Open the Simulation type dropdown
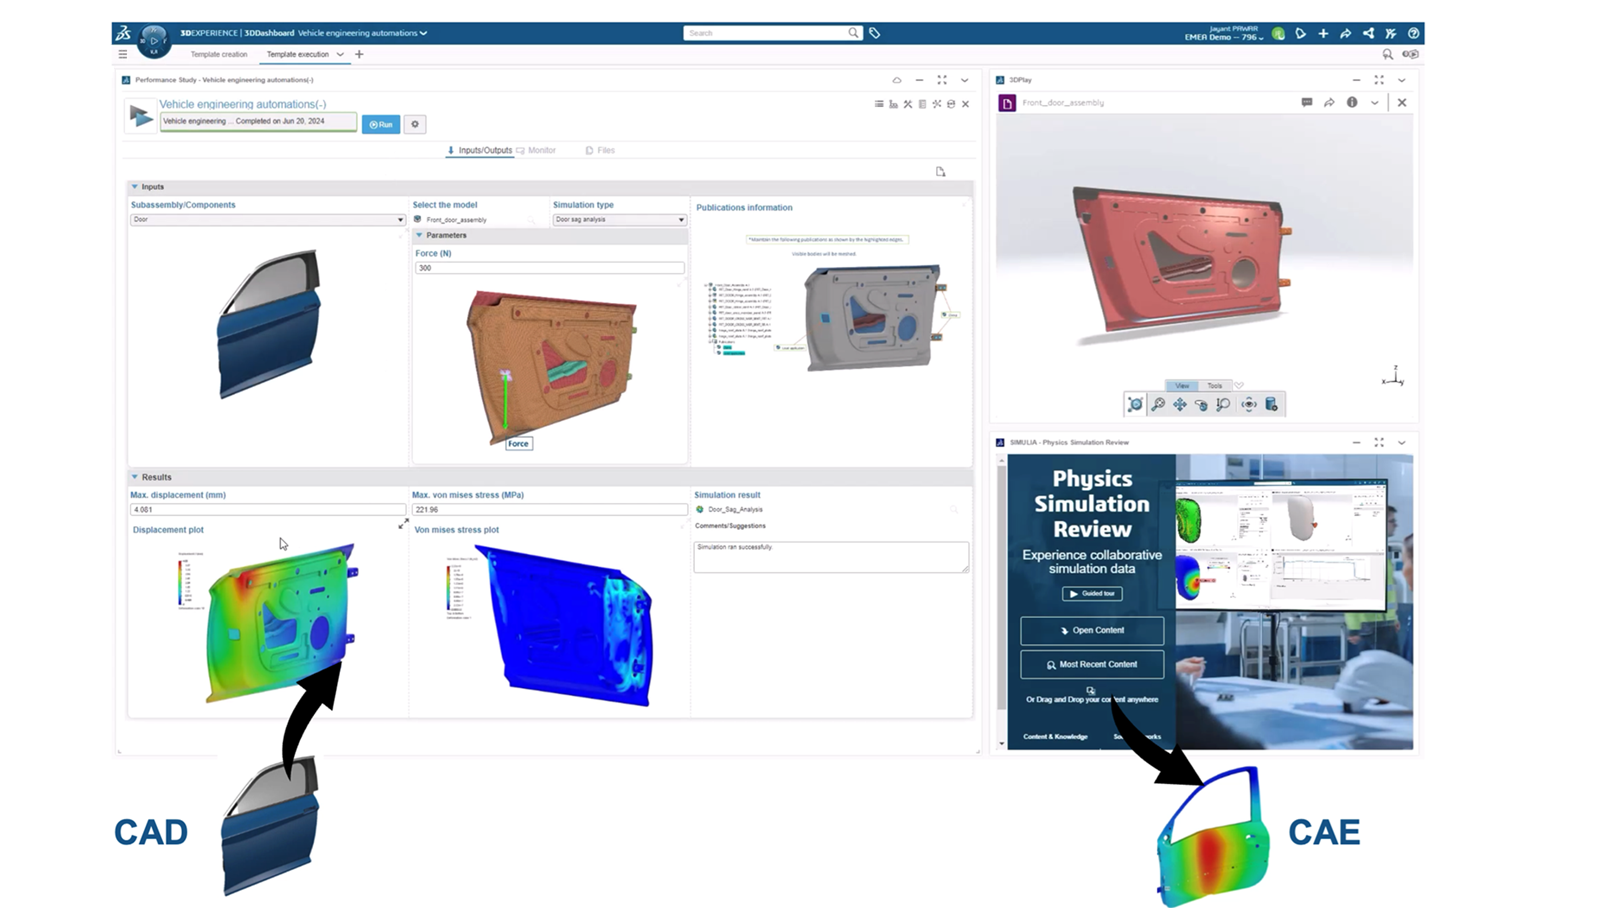The height and width of the screenshot is (908, 1600). (x=620, y=220)
